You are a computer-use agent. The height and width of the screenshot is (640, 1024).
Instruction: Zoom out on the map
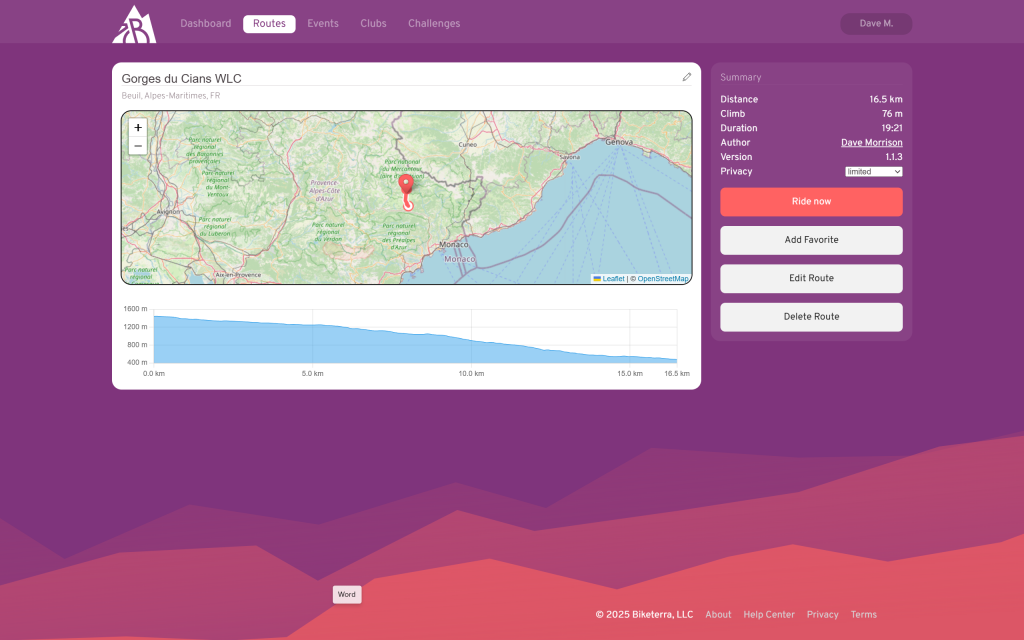pos(138,146)
